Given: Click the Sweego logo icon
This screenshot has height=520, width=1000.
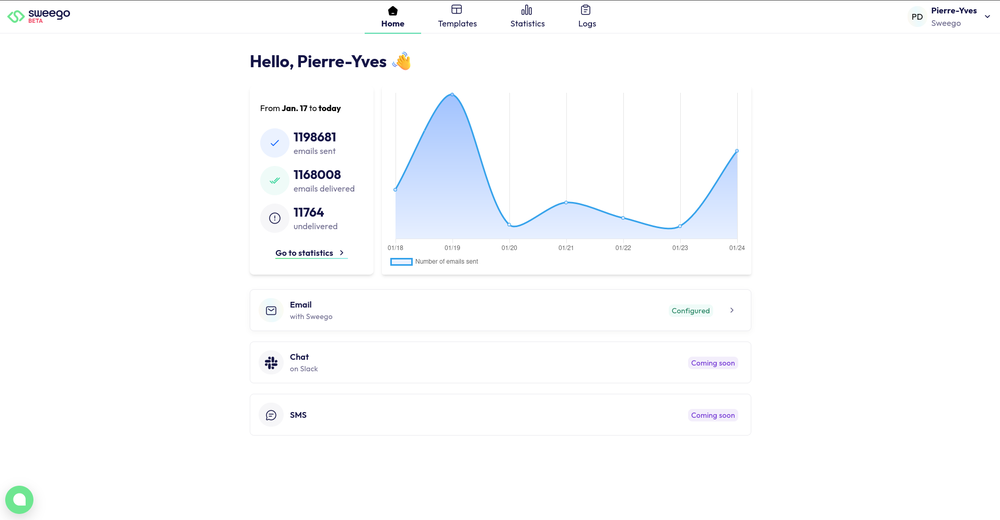Looking at the screenshot, I should tap(16, 16).
